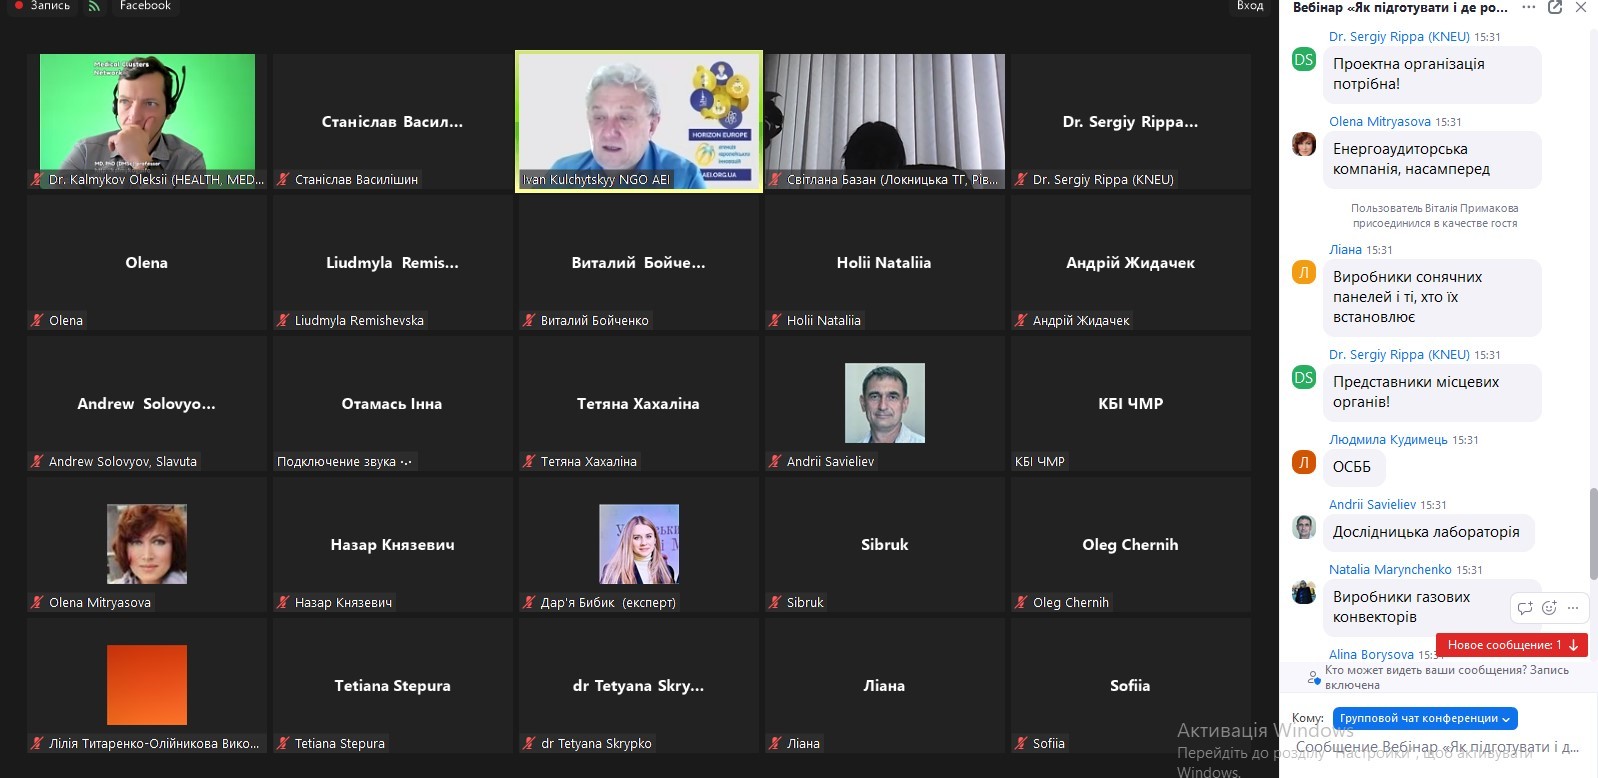Click muted mic icon for Liudmyla Remishevska

284,321
